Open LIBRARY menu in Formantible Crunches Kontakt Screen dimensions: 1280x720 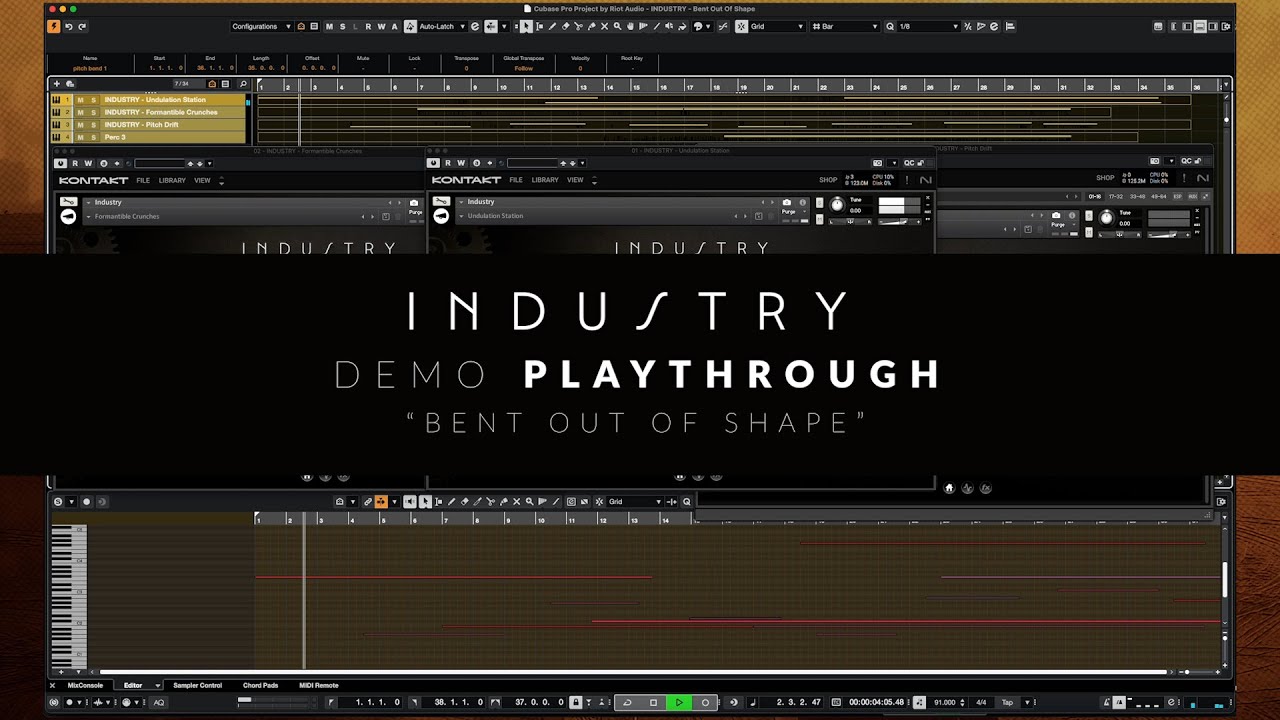click(172, 180)
